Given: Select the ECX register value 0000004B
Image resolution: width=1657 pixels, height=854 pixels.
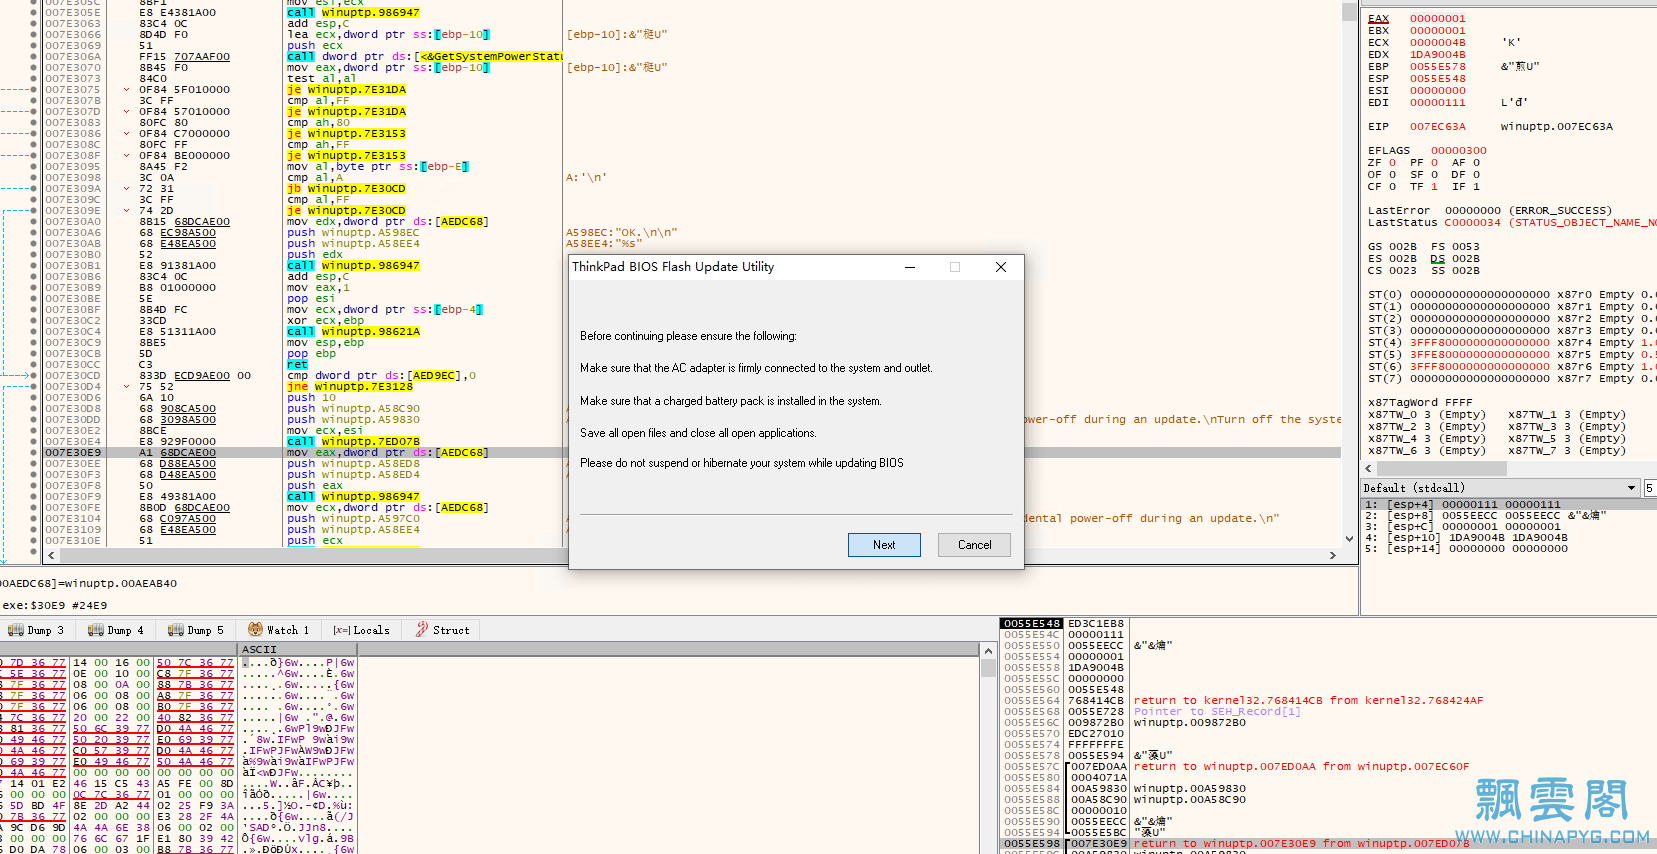Looking at the screenshot, I should pos(1437,43).
